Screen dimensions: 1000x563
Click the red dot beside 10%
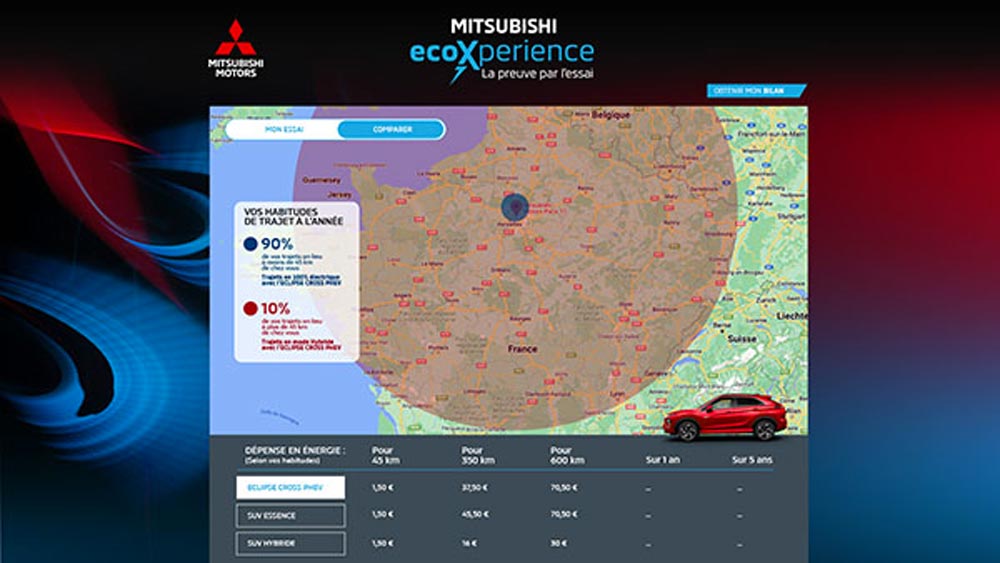tap(251, 309)
